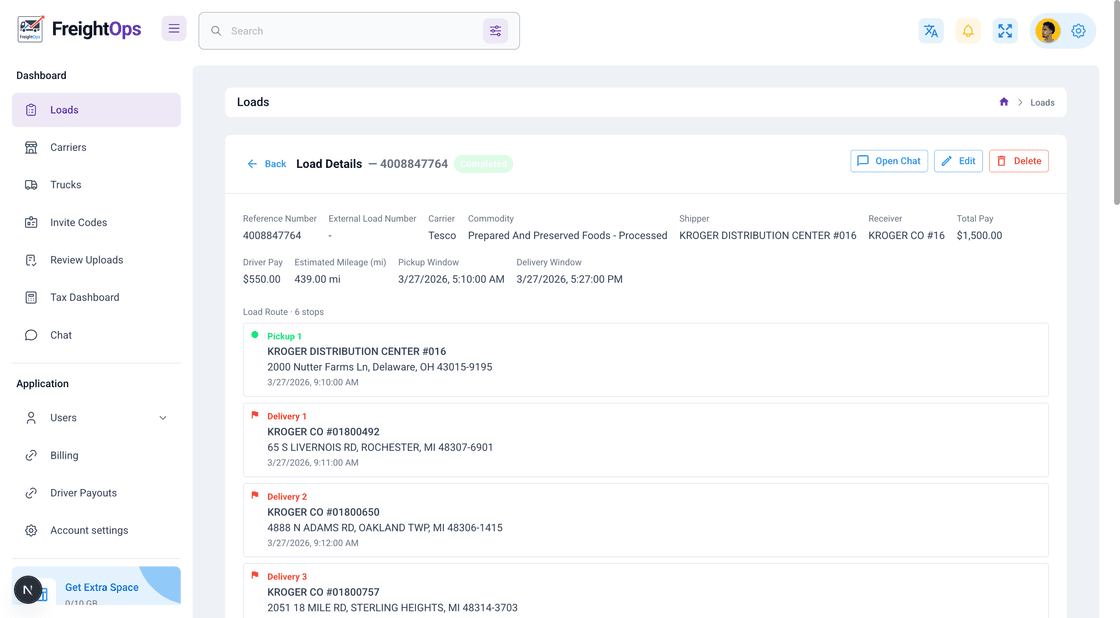Open the Chat page

click(96, 335)
